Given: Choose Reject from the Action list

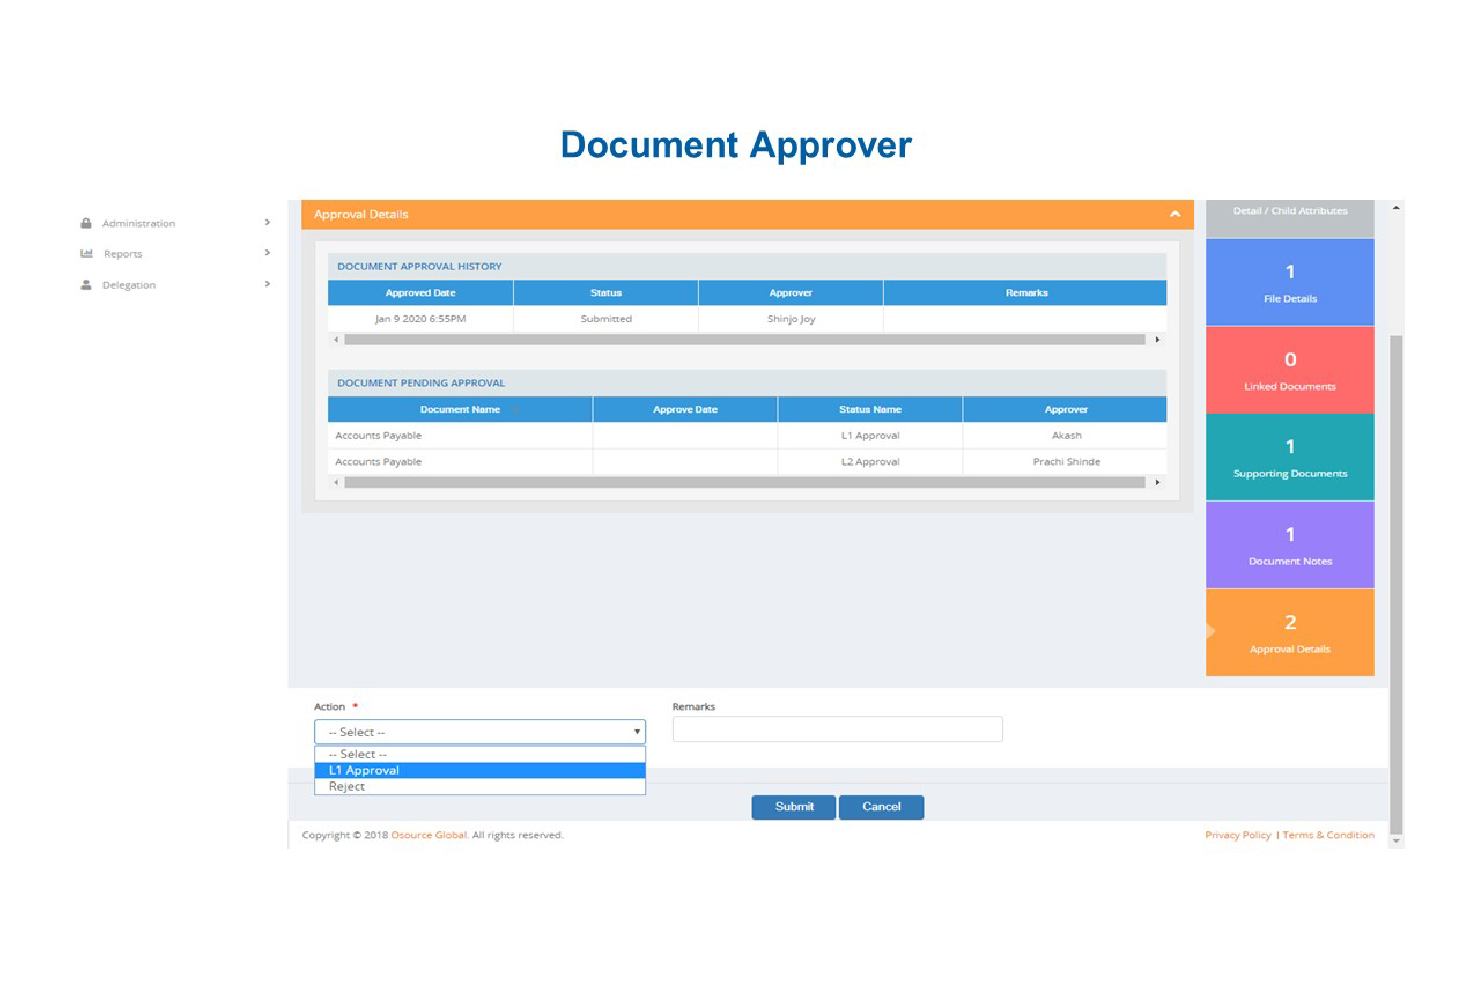Looking at the screenshot, I should point(480,786).
